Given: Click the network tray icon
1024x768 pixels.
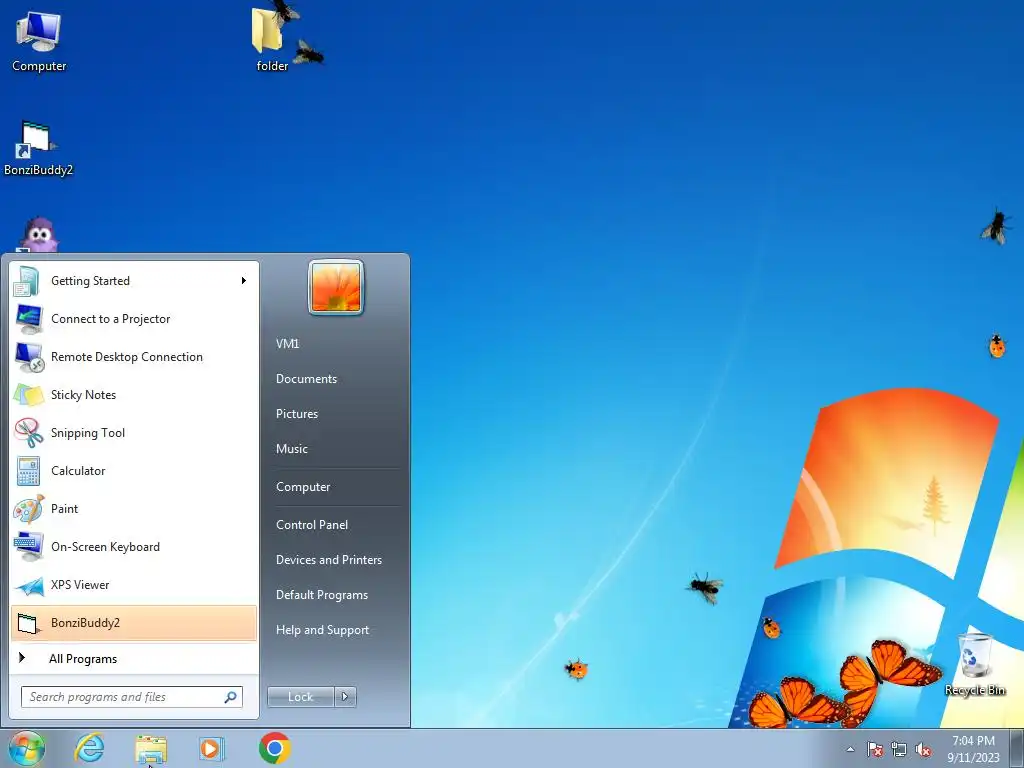Looking at the screenshot, I should [x=899, y=750].
